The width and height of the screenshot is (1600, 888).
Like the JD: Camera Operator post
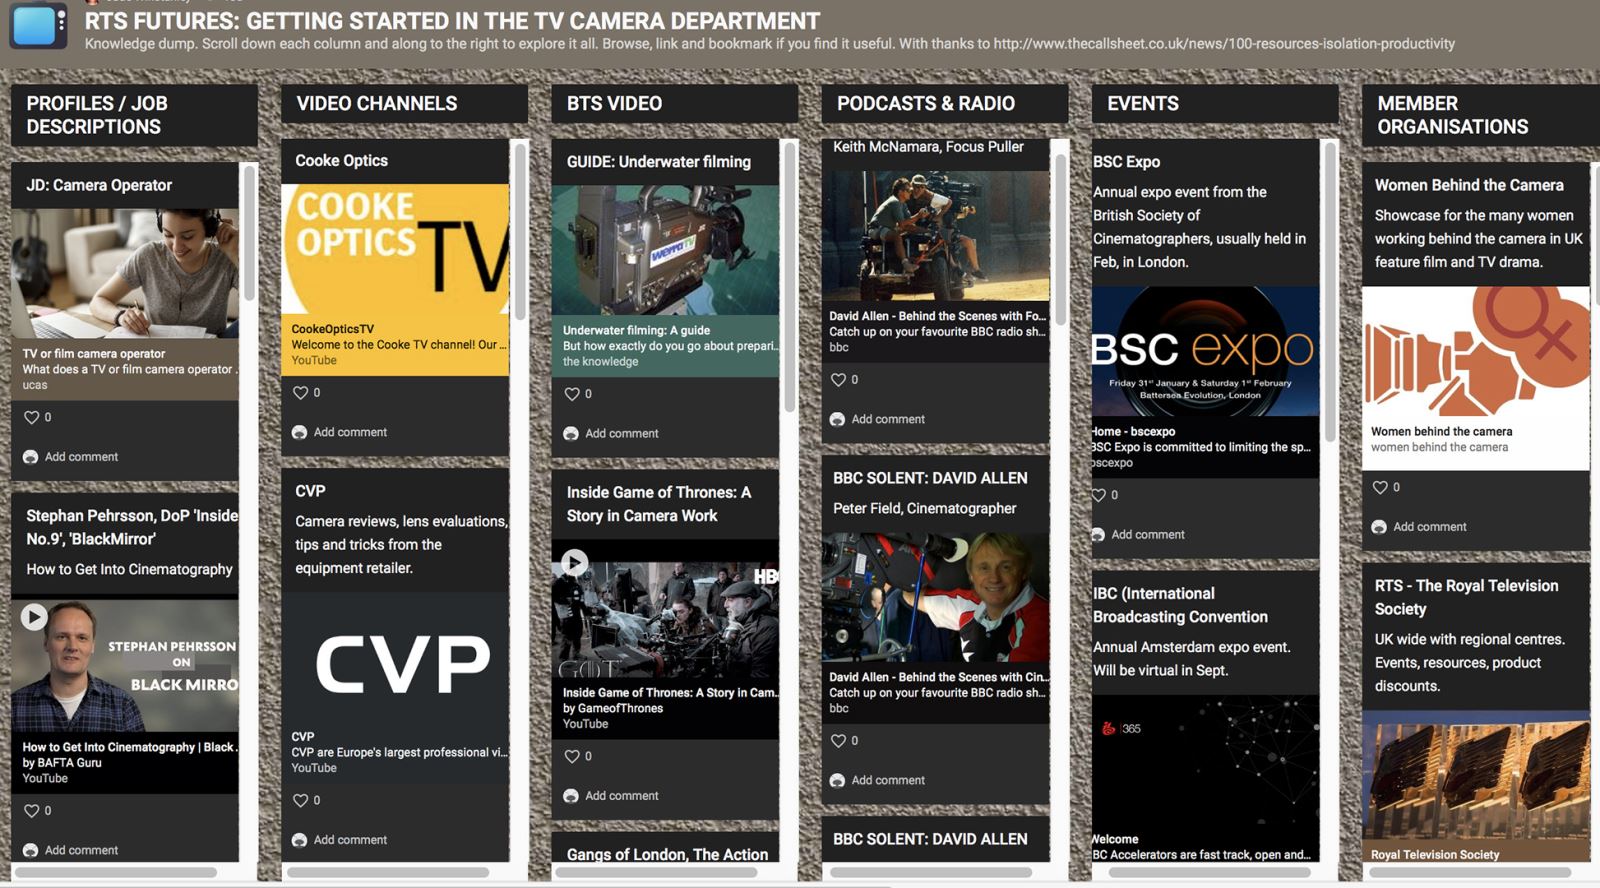click(31, 418)
